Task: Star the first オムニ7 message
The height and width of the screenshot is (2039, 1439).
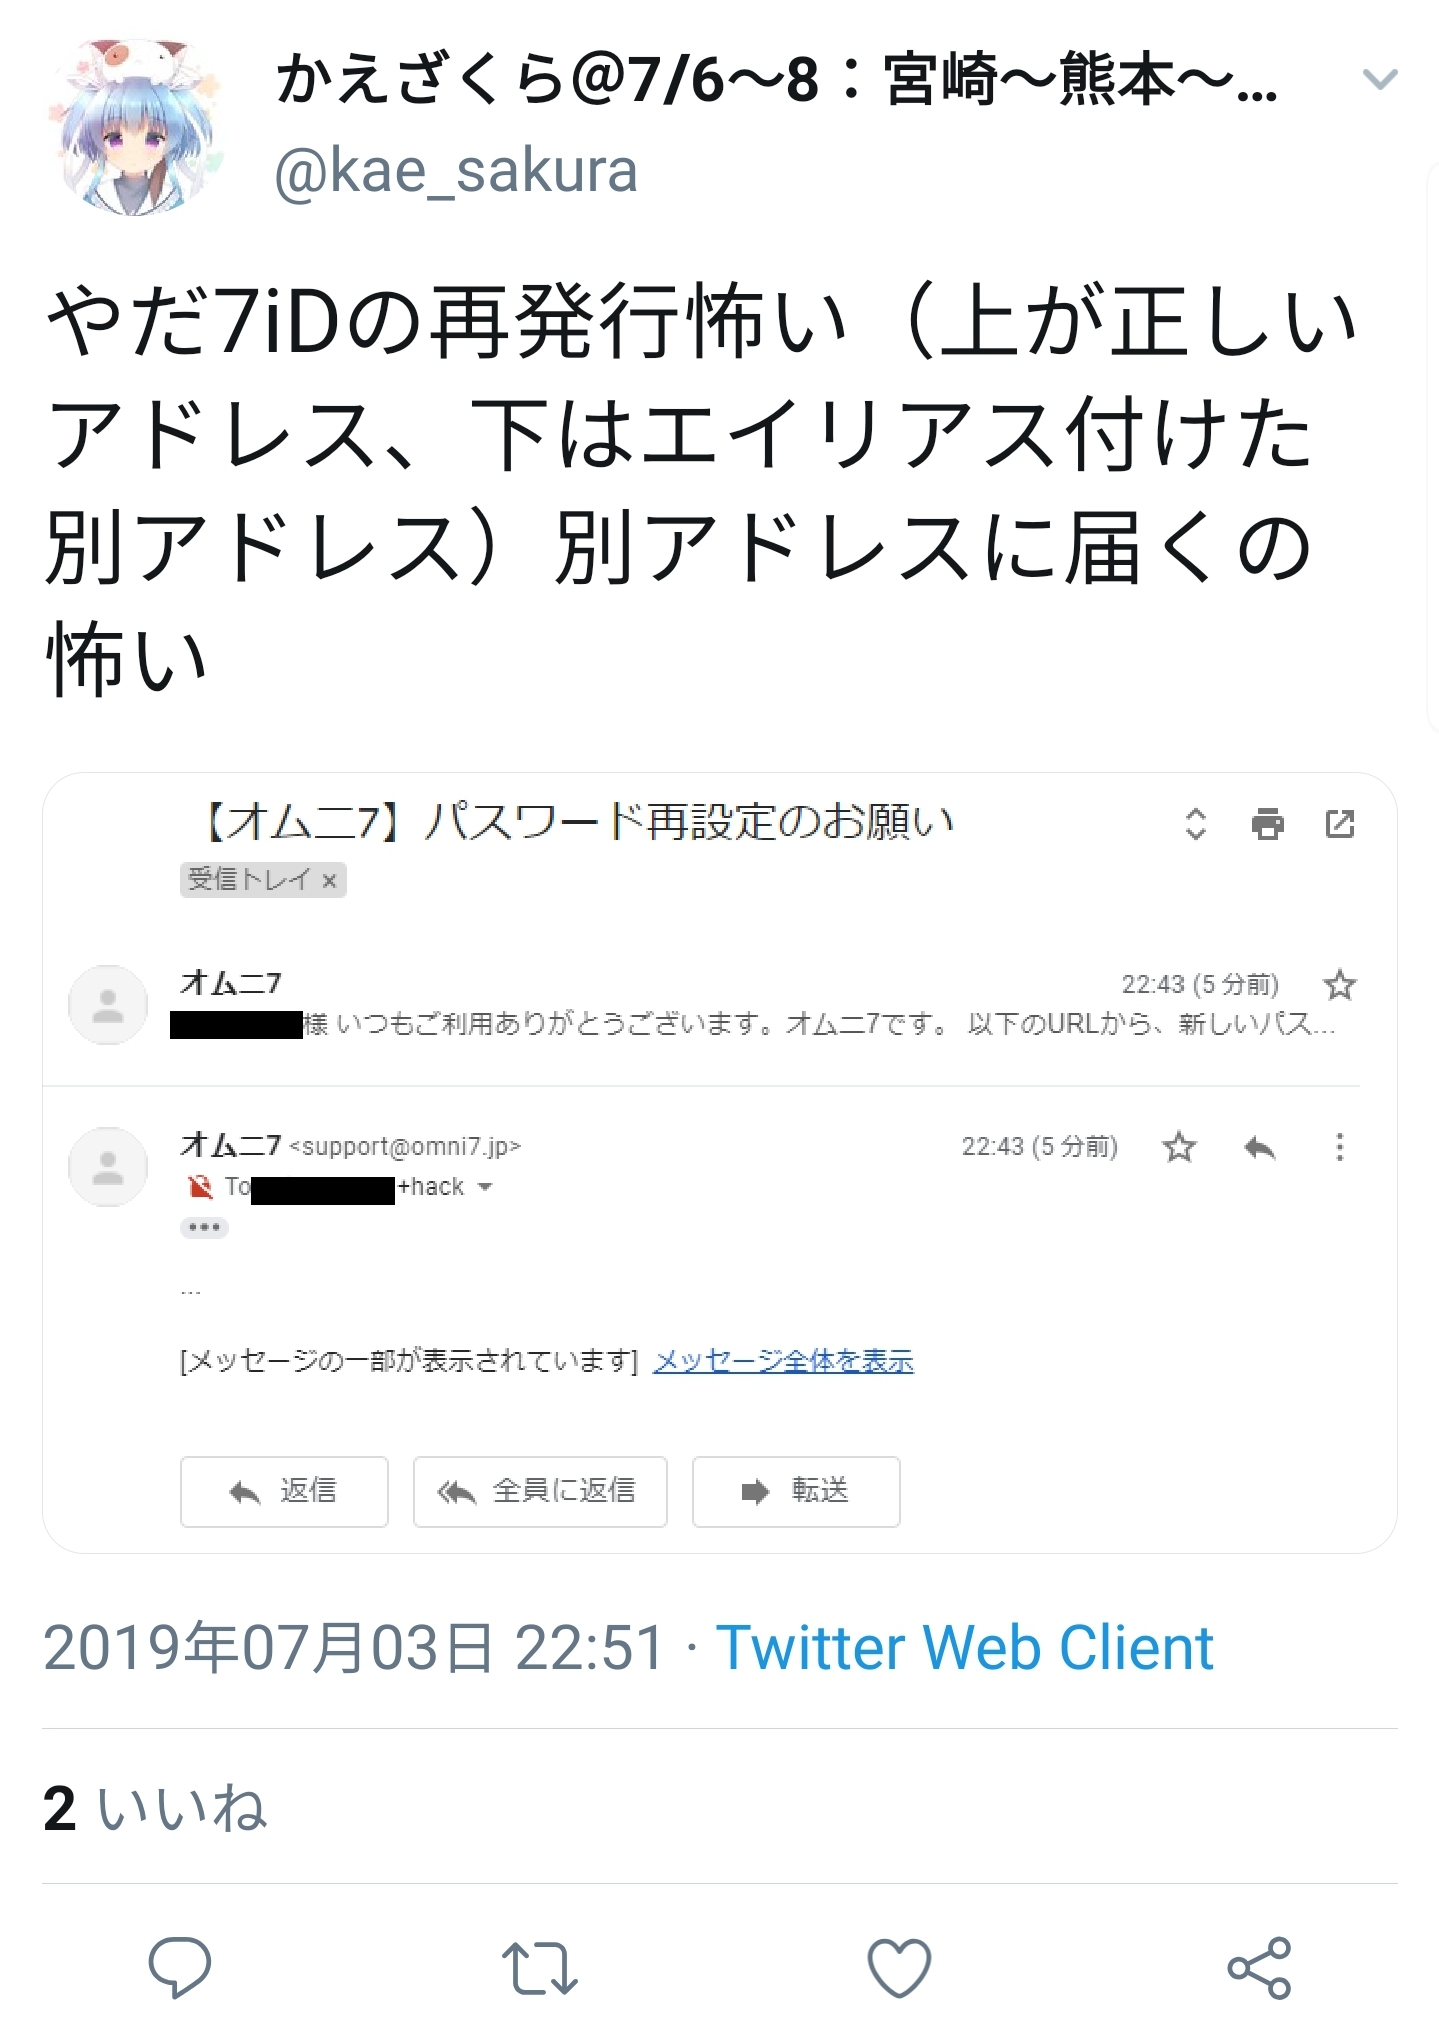Action: pyautogui.click(x=1339, y=985)
